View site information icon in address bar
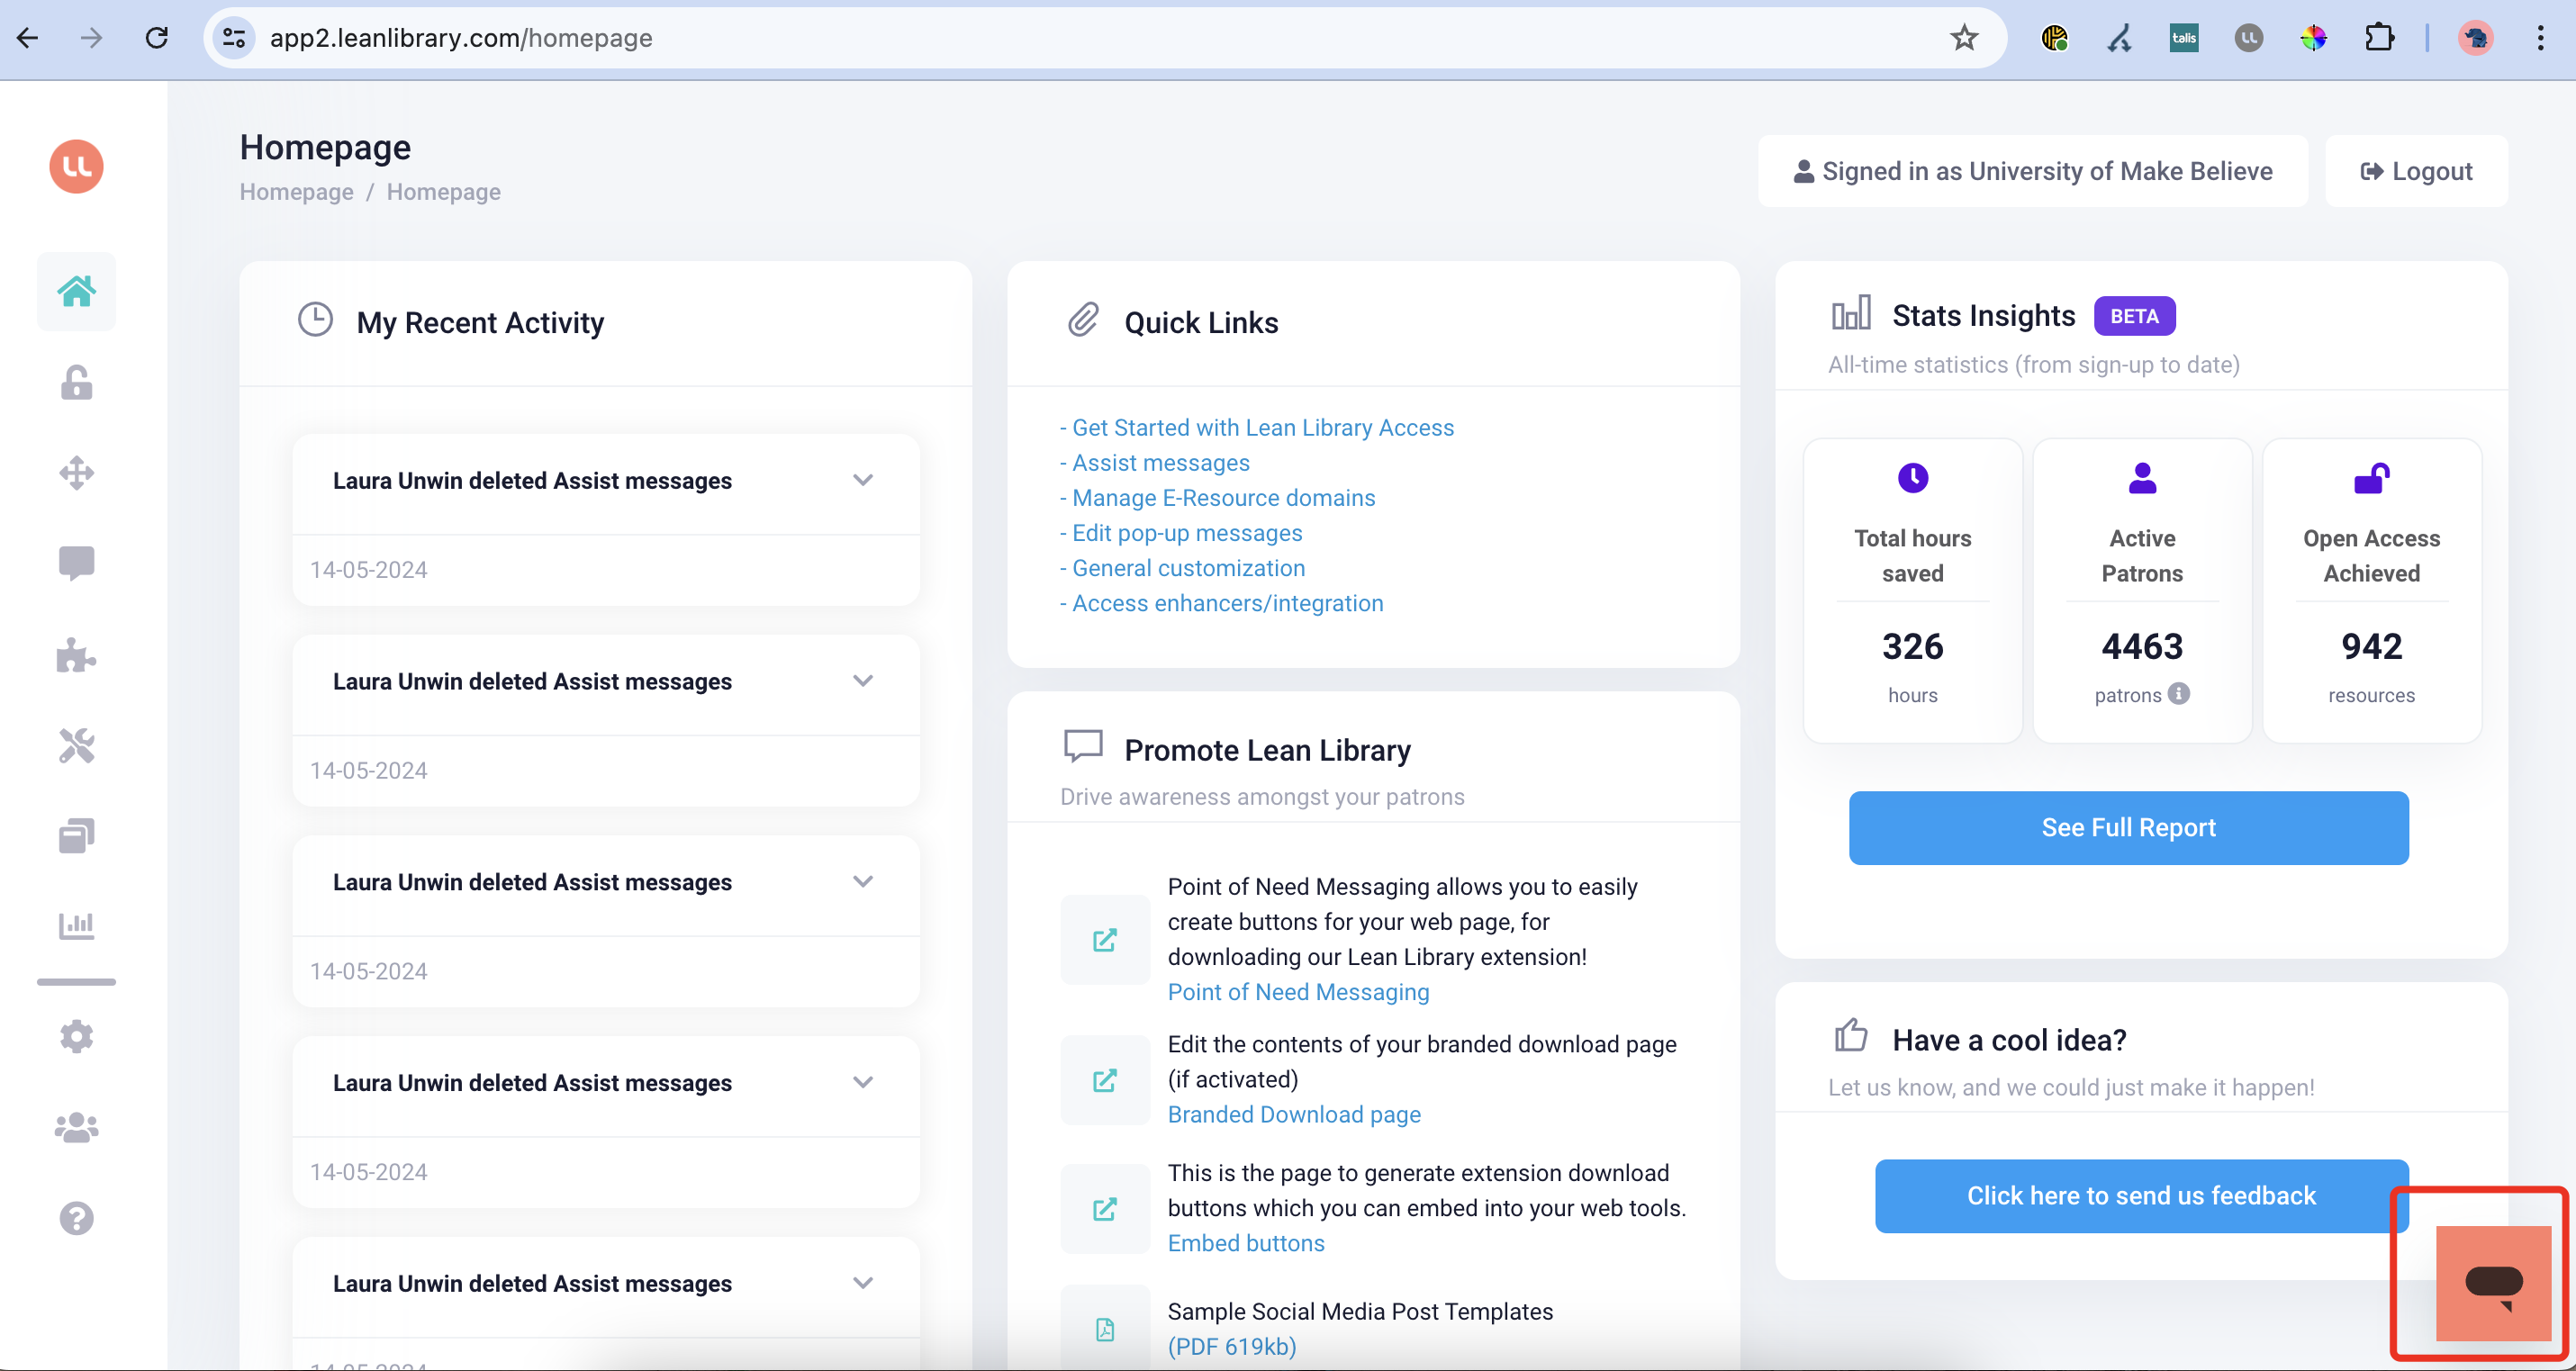Screen dimensions: 2576x1371 (234, 38)
